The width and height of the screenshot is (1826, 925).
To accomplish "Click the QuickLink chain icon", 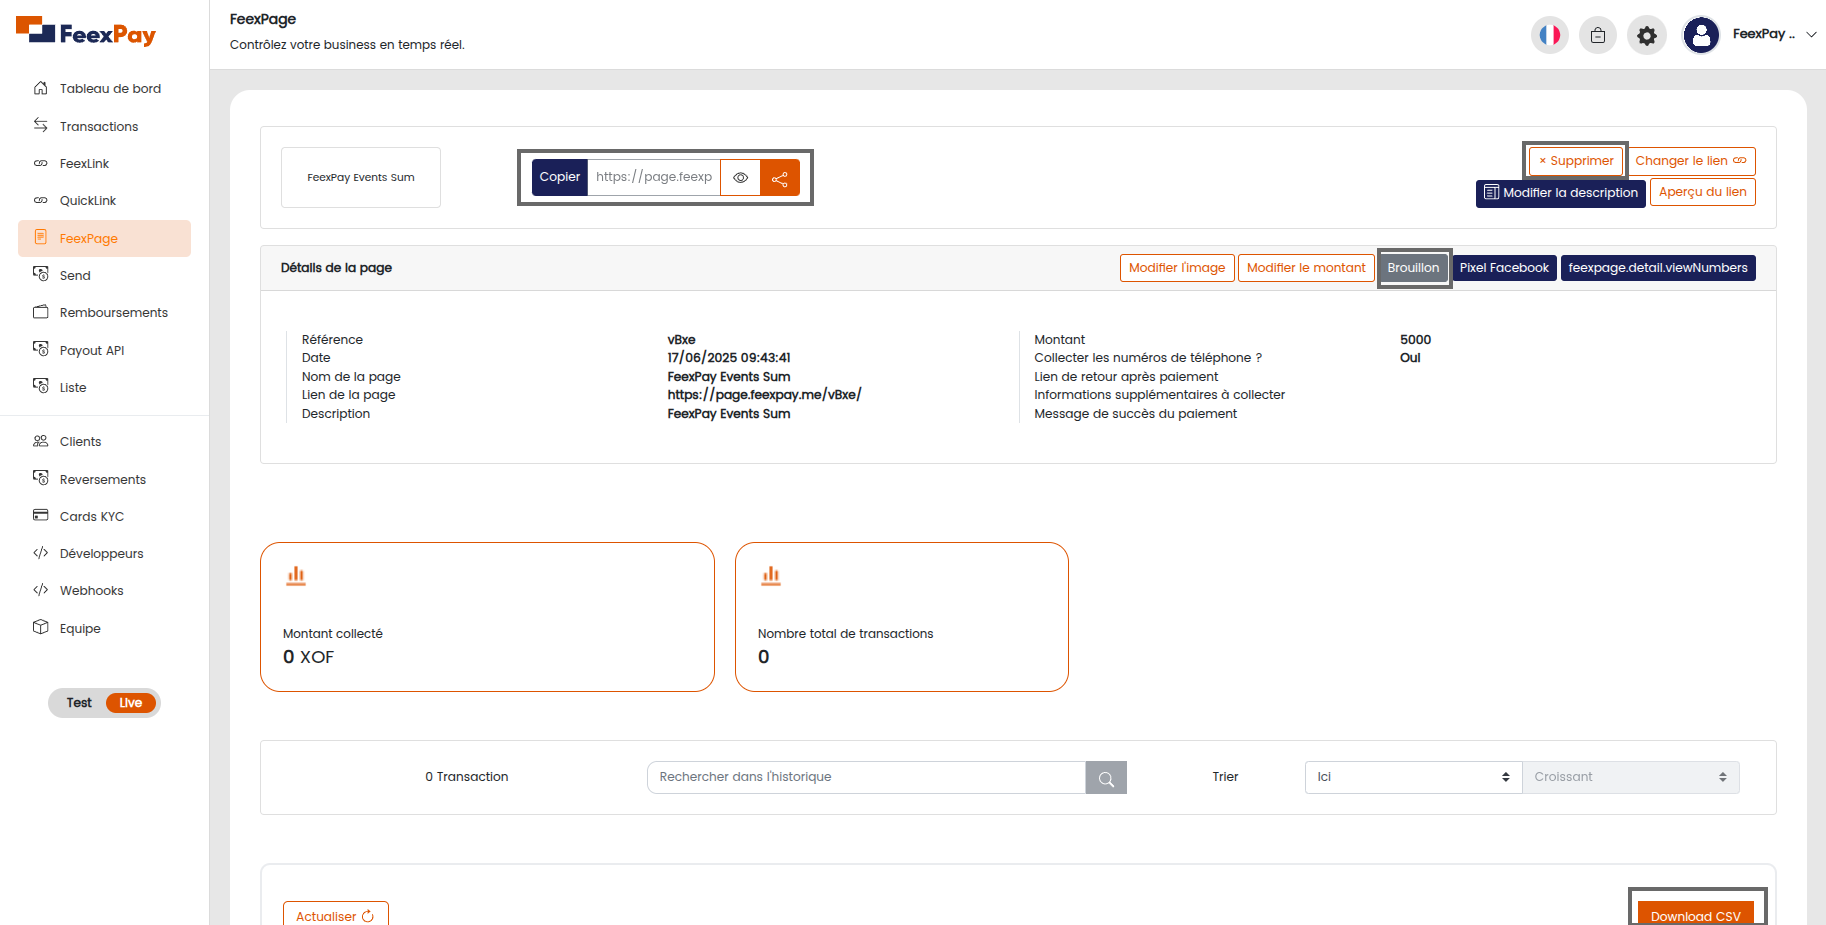I will pos(41,200).
